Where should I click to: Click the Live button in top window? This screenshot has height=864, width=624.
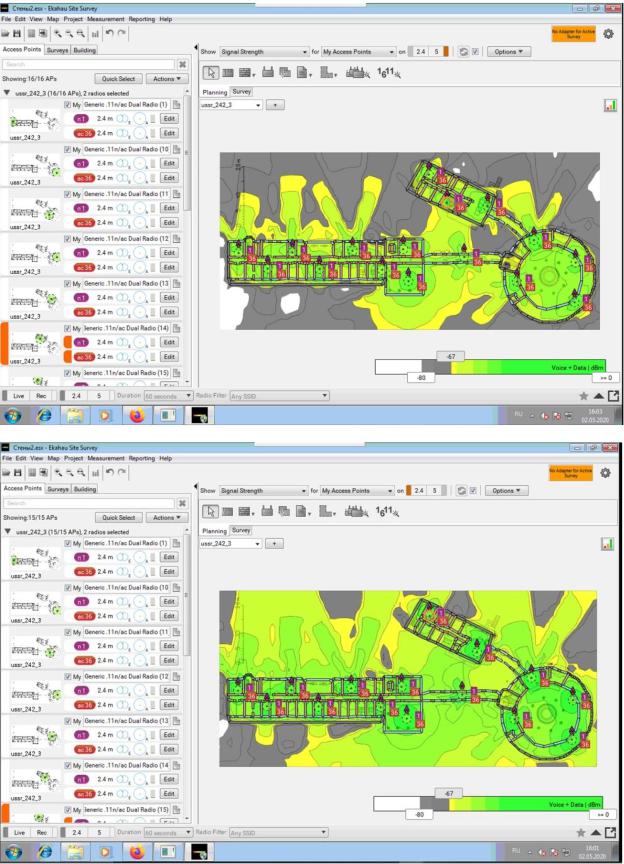pos(19,396)
